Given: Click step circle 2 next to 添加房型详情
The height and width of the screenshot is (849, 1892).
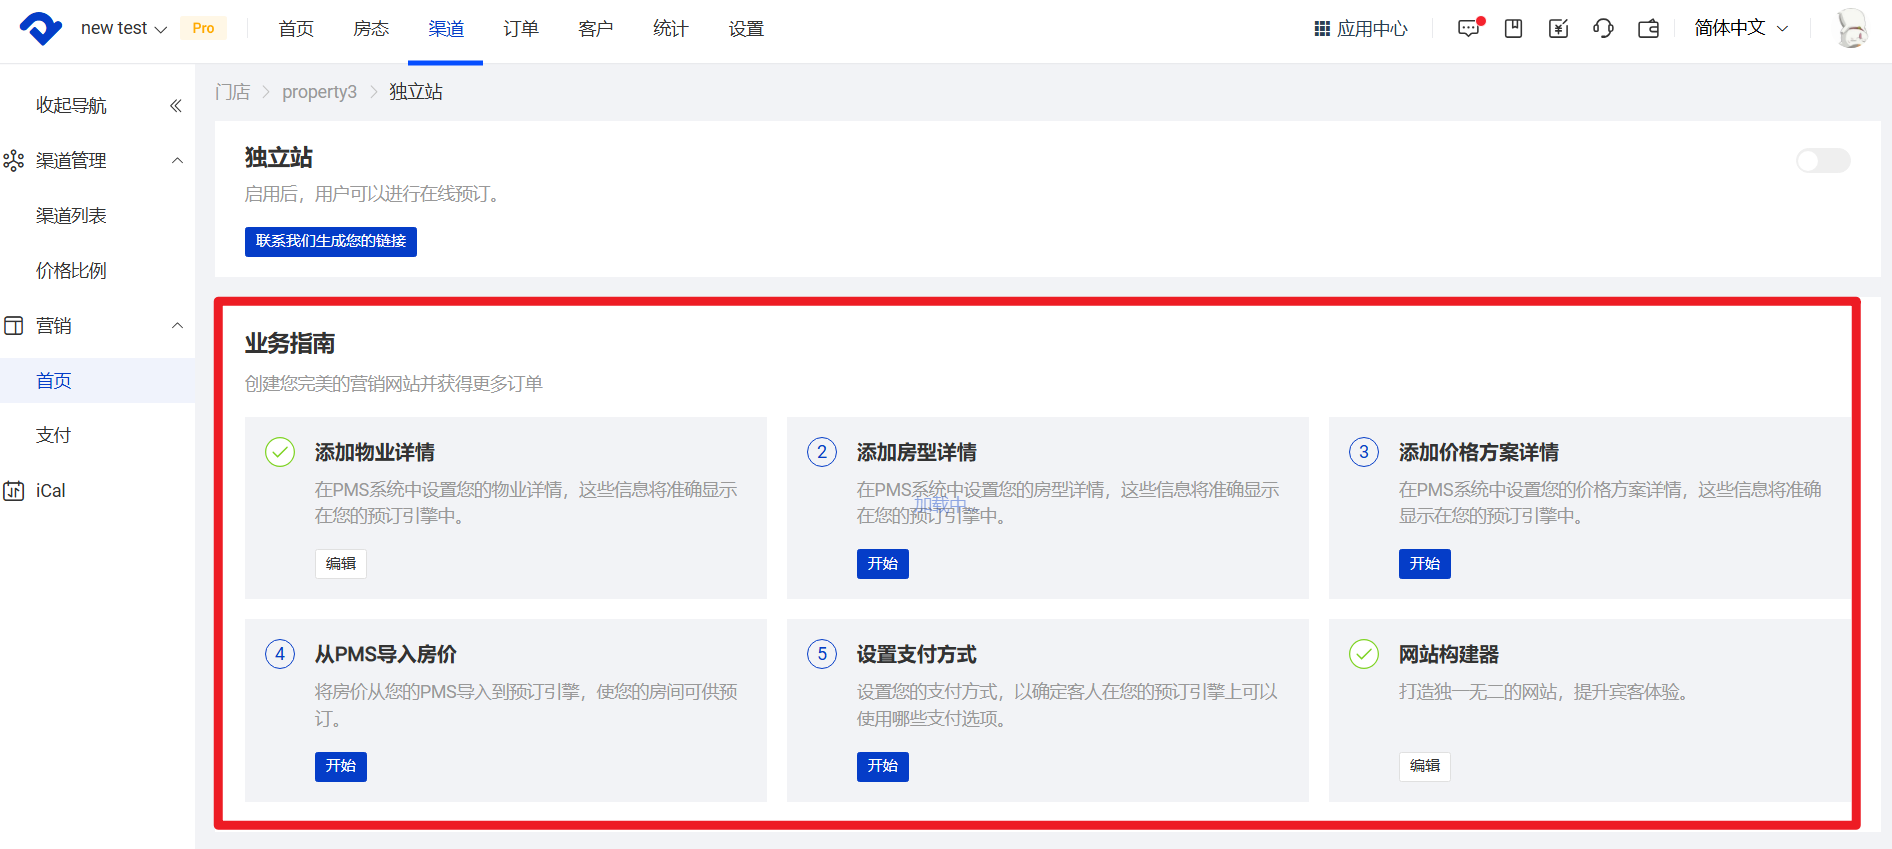Looking at the screenshot, I should click(822, 452).
